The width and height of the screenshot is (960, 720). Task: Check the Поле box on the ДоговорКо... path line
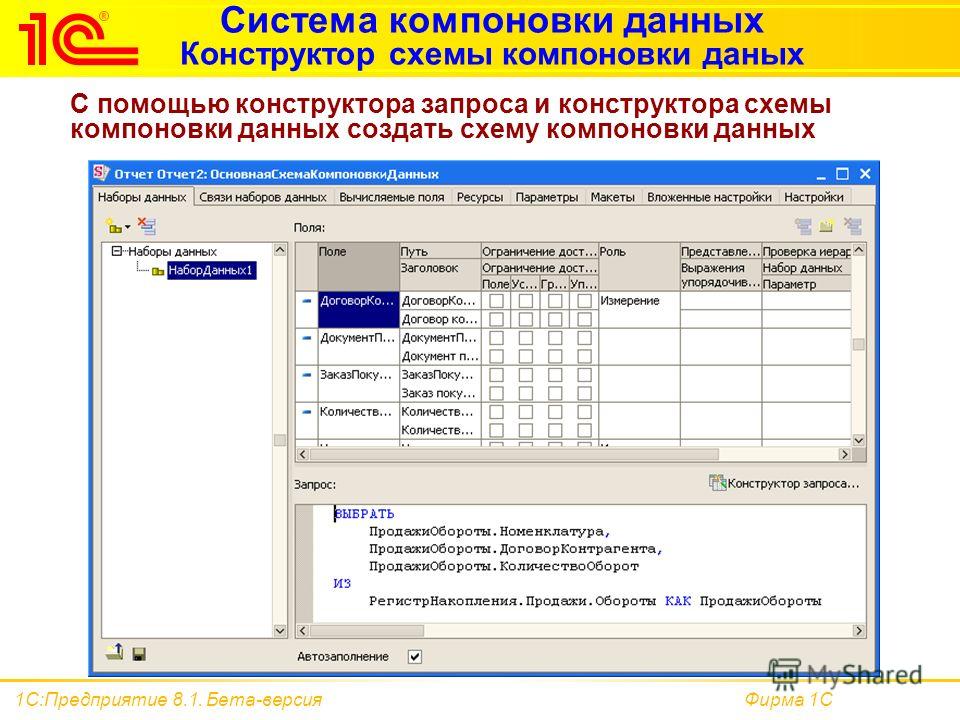point(497,301)
